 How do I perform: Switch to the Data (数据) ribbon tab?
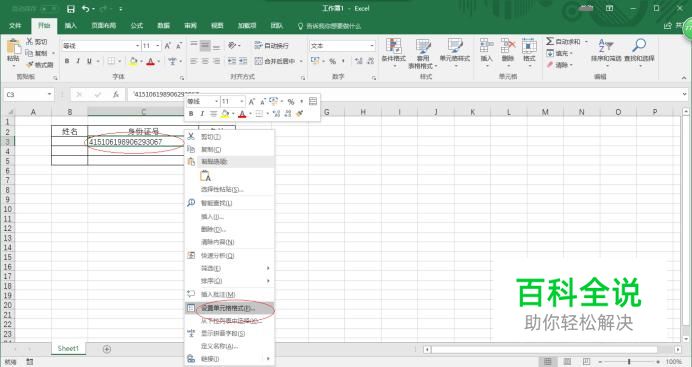click(x=164, y=26)
